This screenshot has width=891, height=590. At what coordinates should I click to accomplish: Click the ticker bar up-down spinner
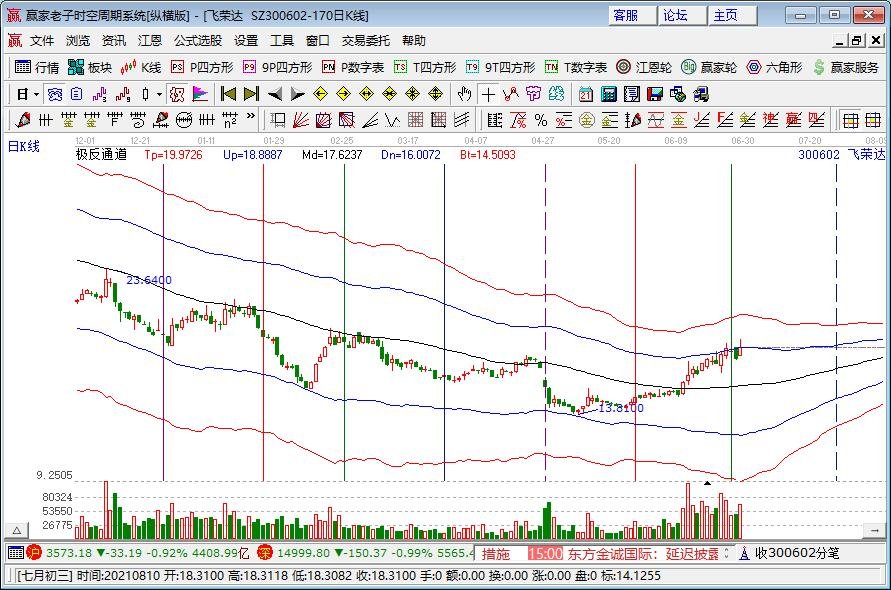(726, 553)
